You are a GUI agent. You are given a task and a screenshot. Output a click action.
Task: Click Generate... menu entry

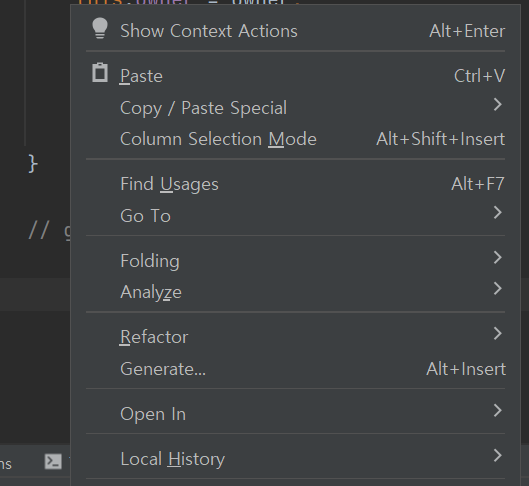[296, 369]
